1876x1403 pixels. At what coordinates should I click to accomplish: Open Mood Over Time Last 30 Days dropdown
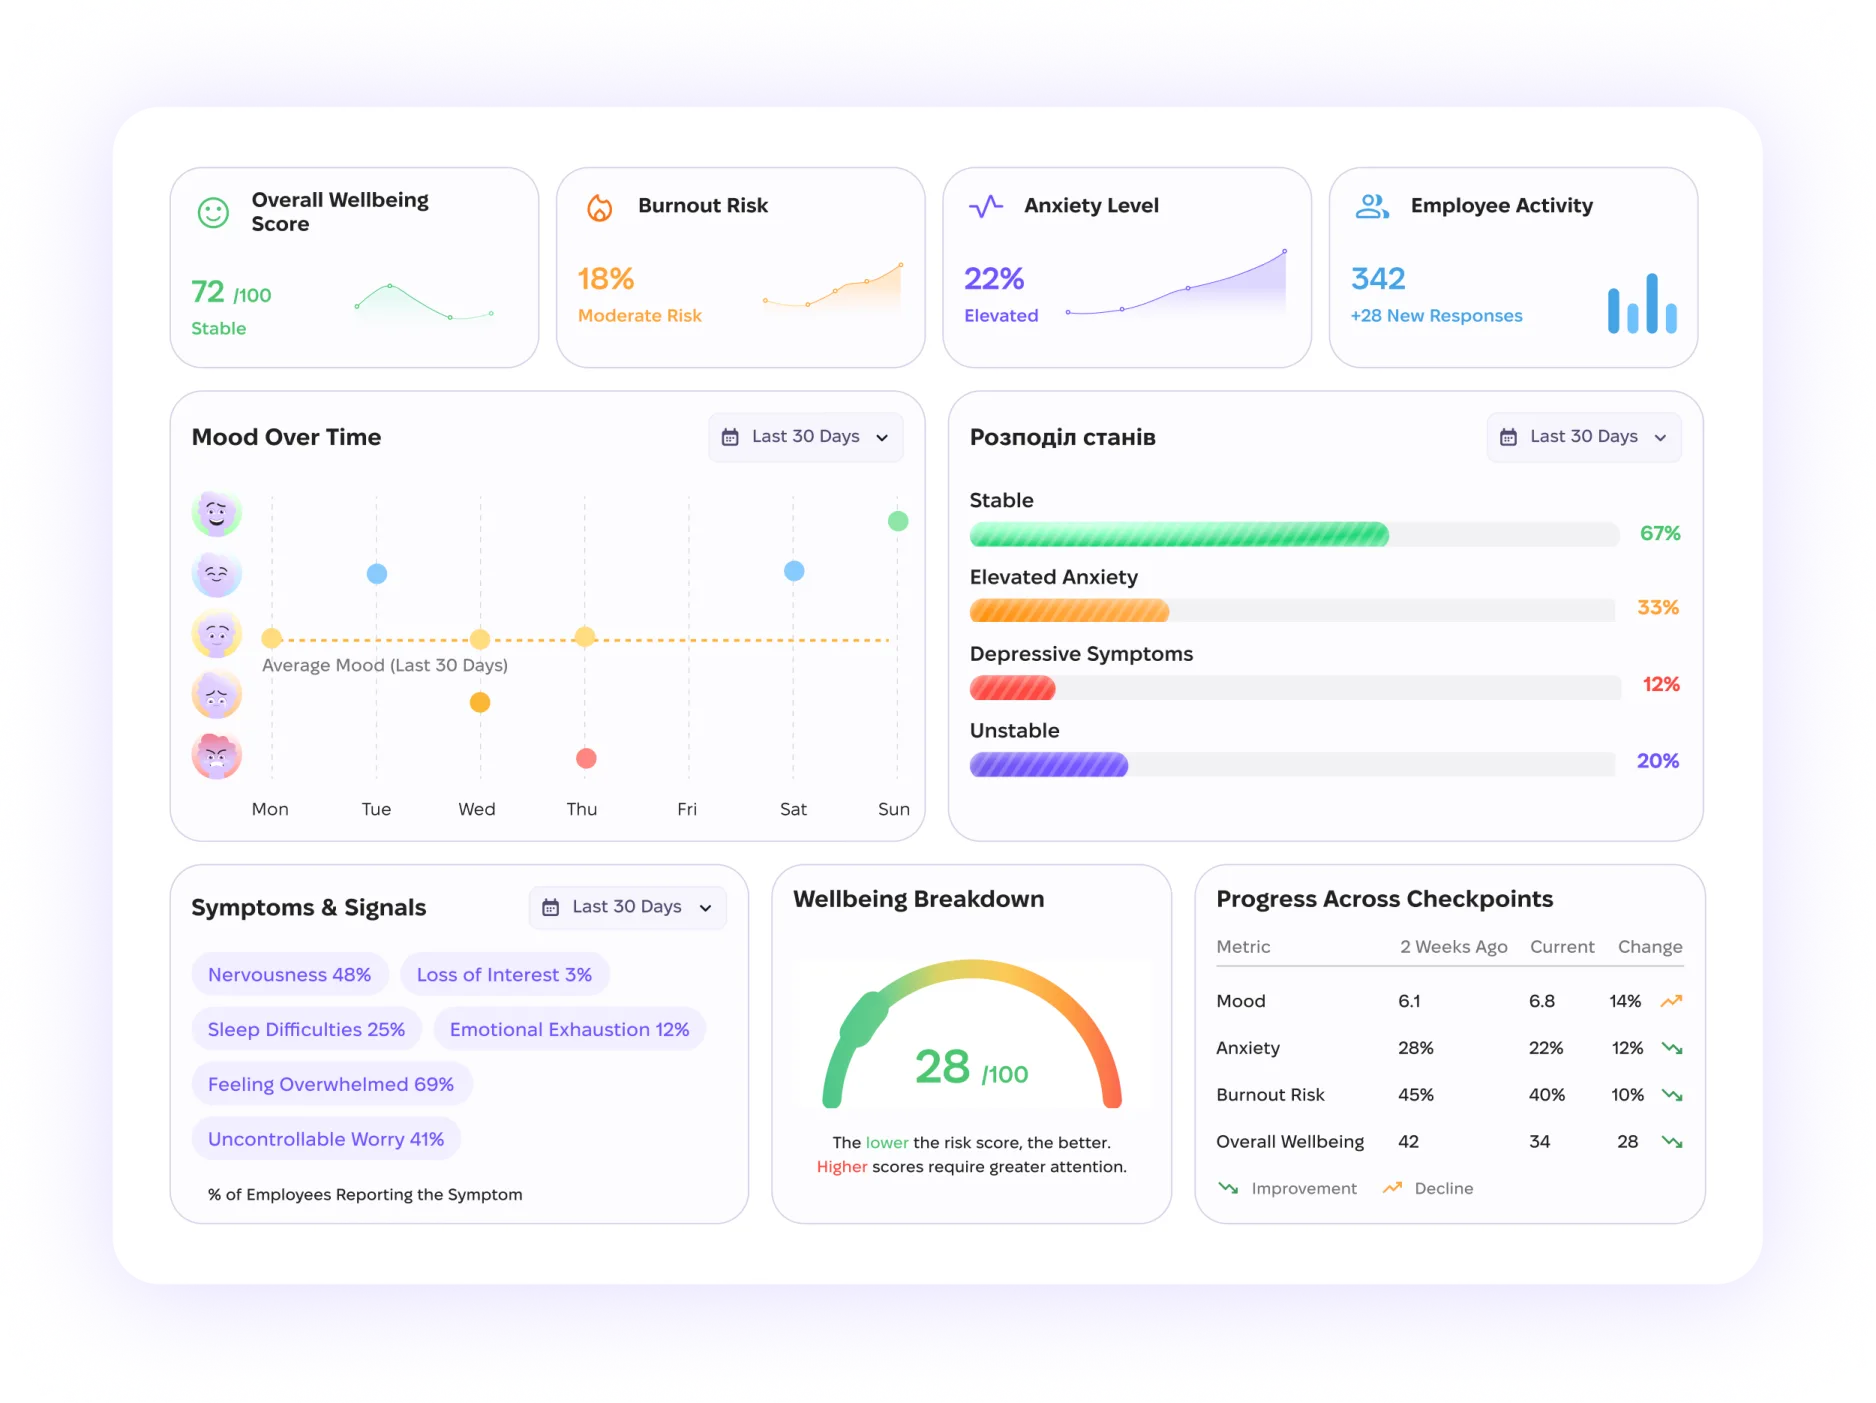[806, 437]
